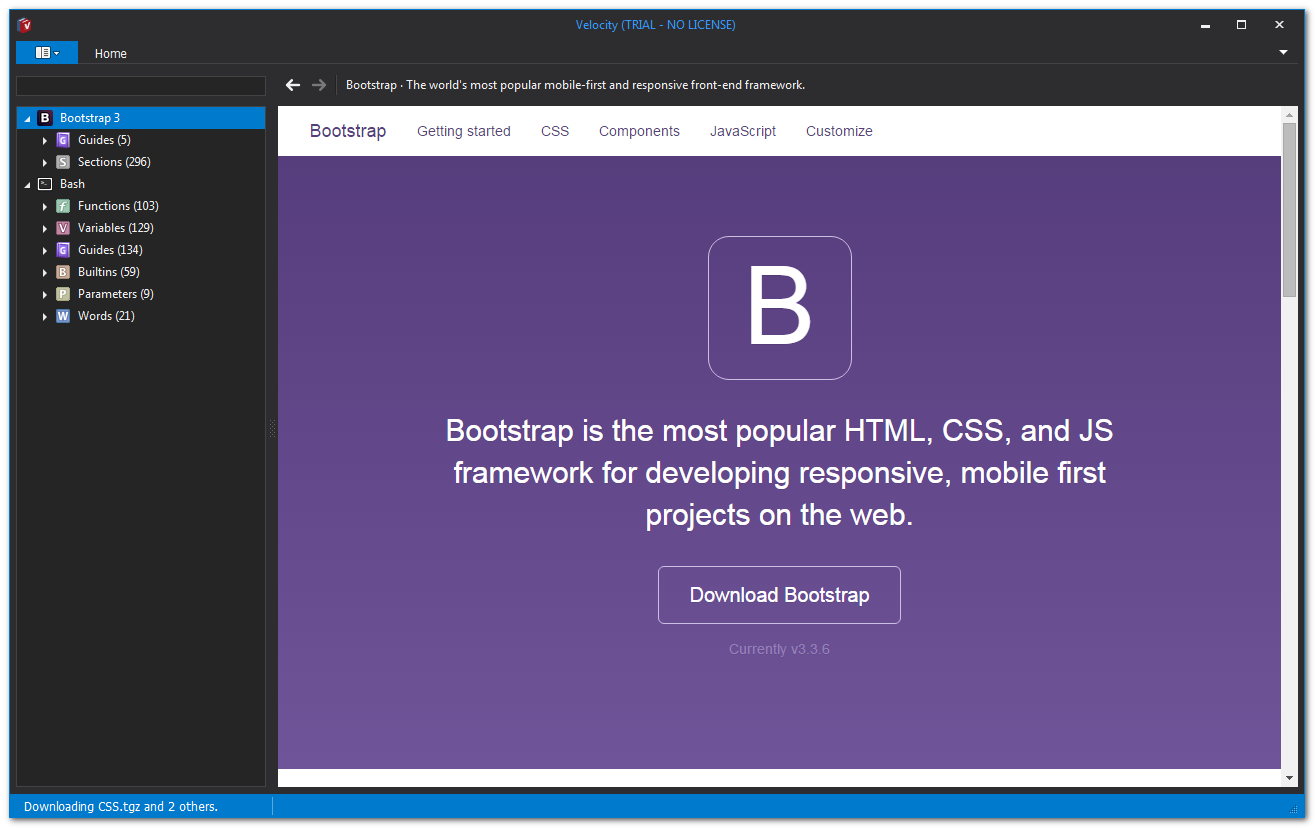Collapse the Bootstrap 3 docset node
The width and height of the screenshot is (1315, 828).
coord(27,119)
